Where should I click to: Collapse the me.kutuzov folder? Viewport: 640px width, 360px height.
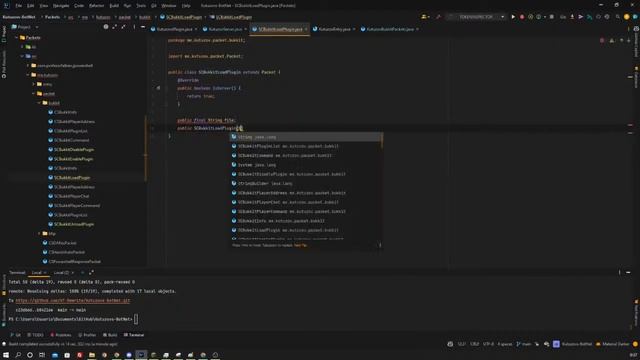coord(28,75)
